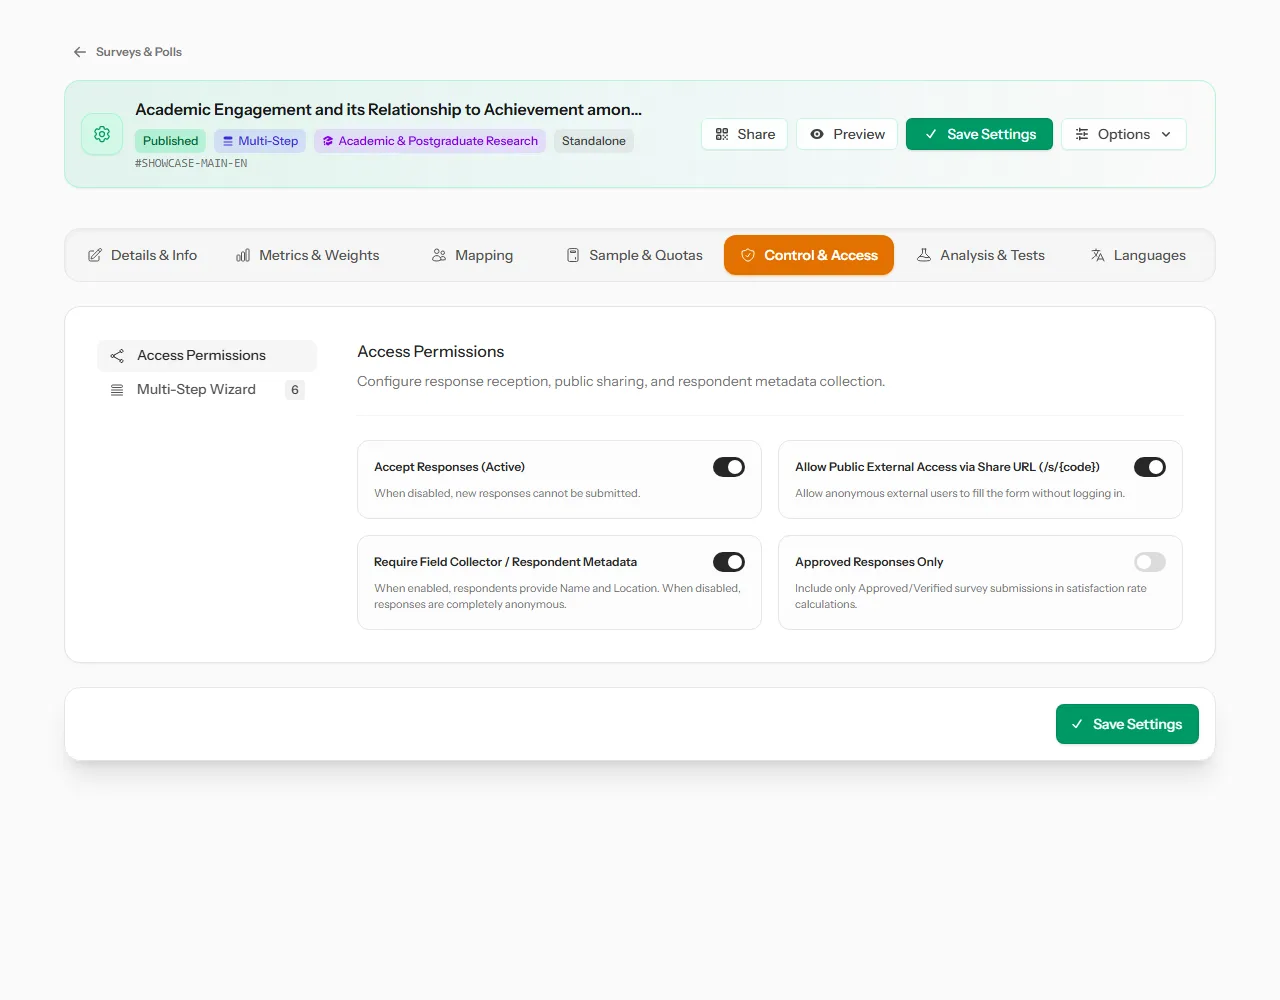Turn off Allow Public External Access toggle

point(1150,467)
